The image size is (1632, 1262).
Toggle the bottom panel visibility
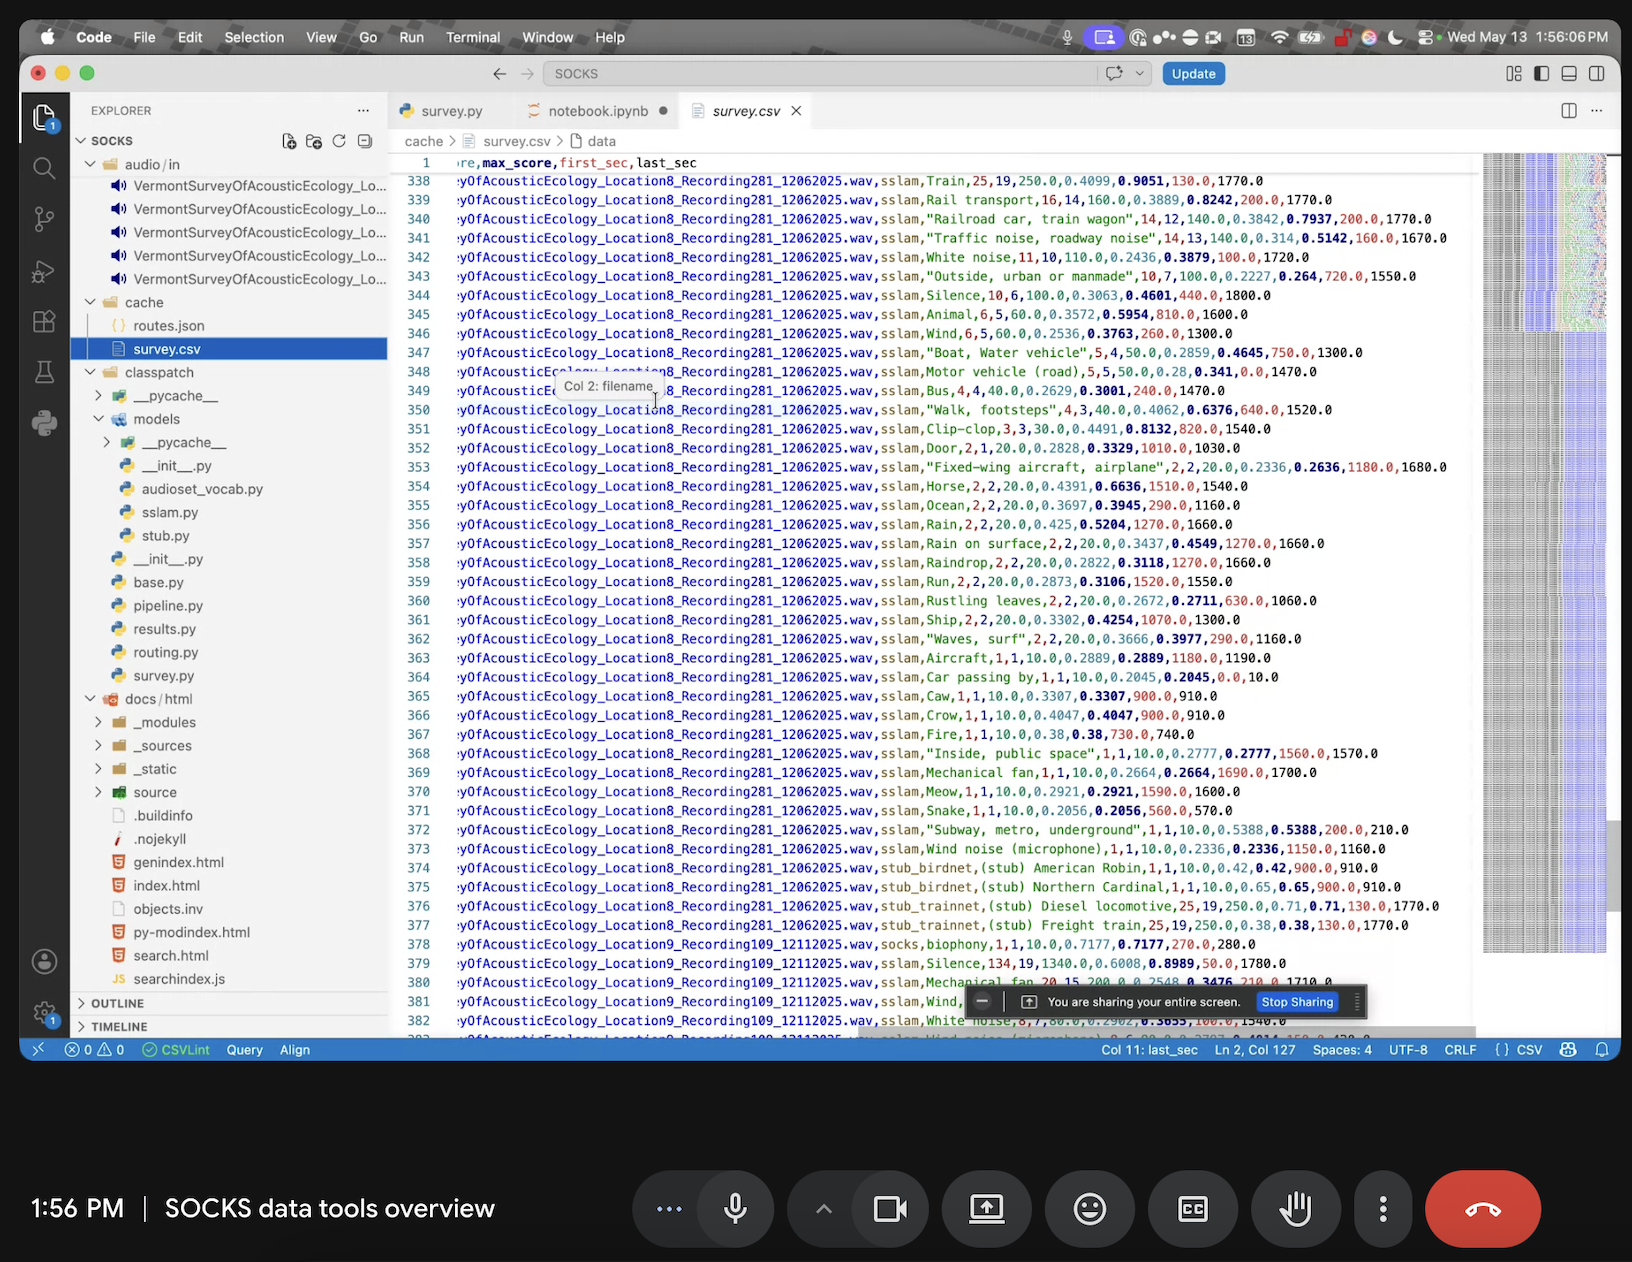click(1569, 74)
